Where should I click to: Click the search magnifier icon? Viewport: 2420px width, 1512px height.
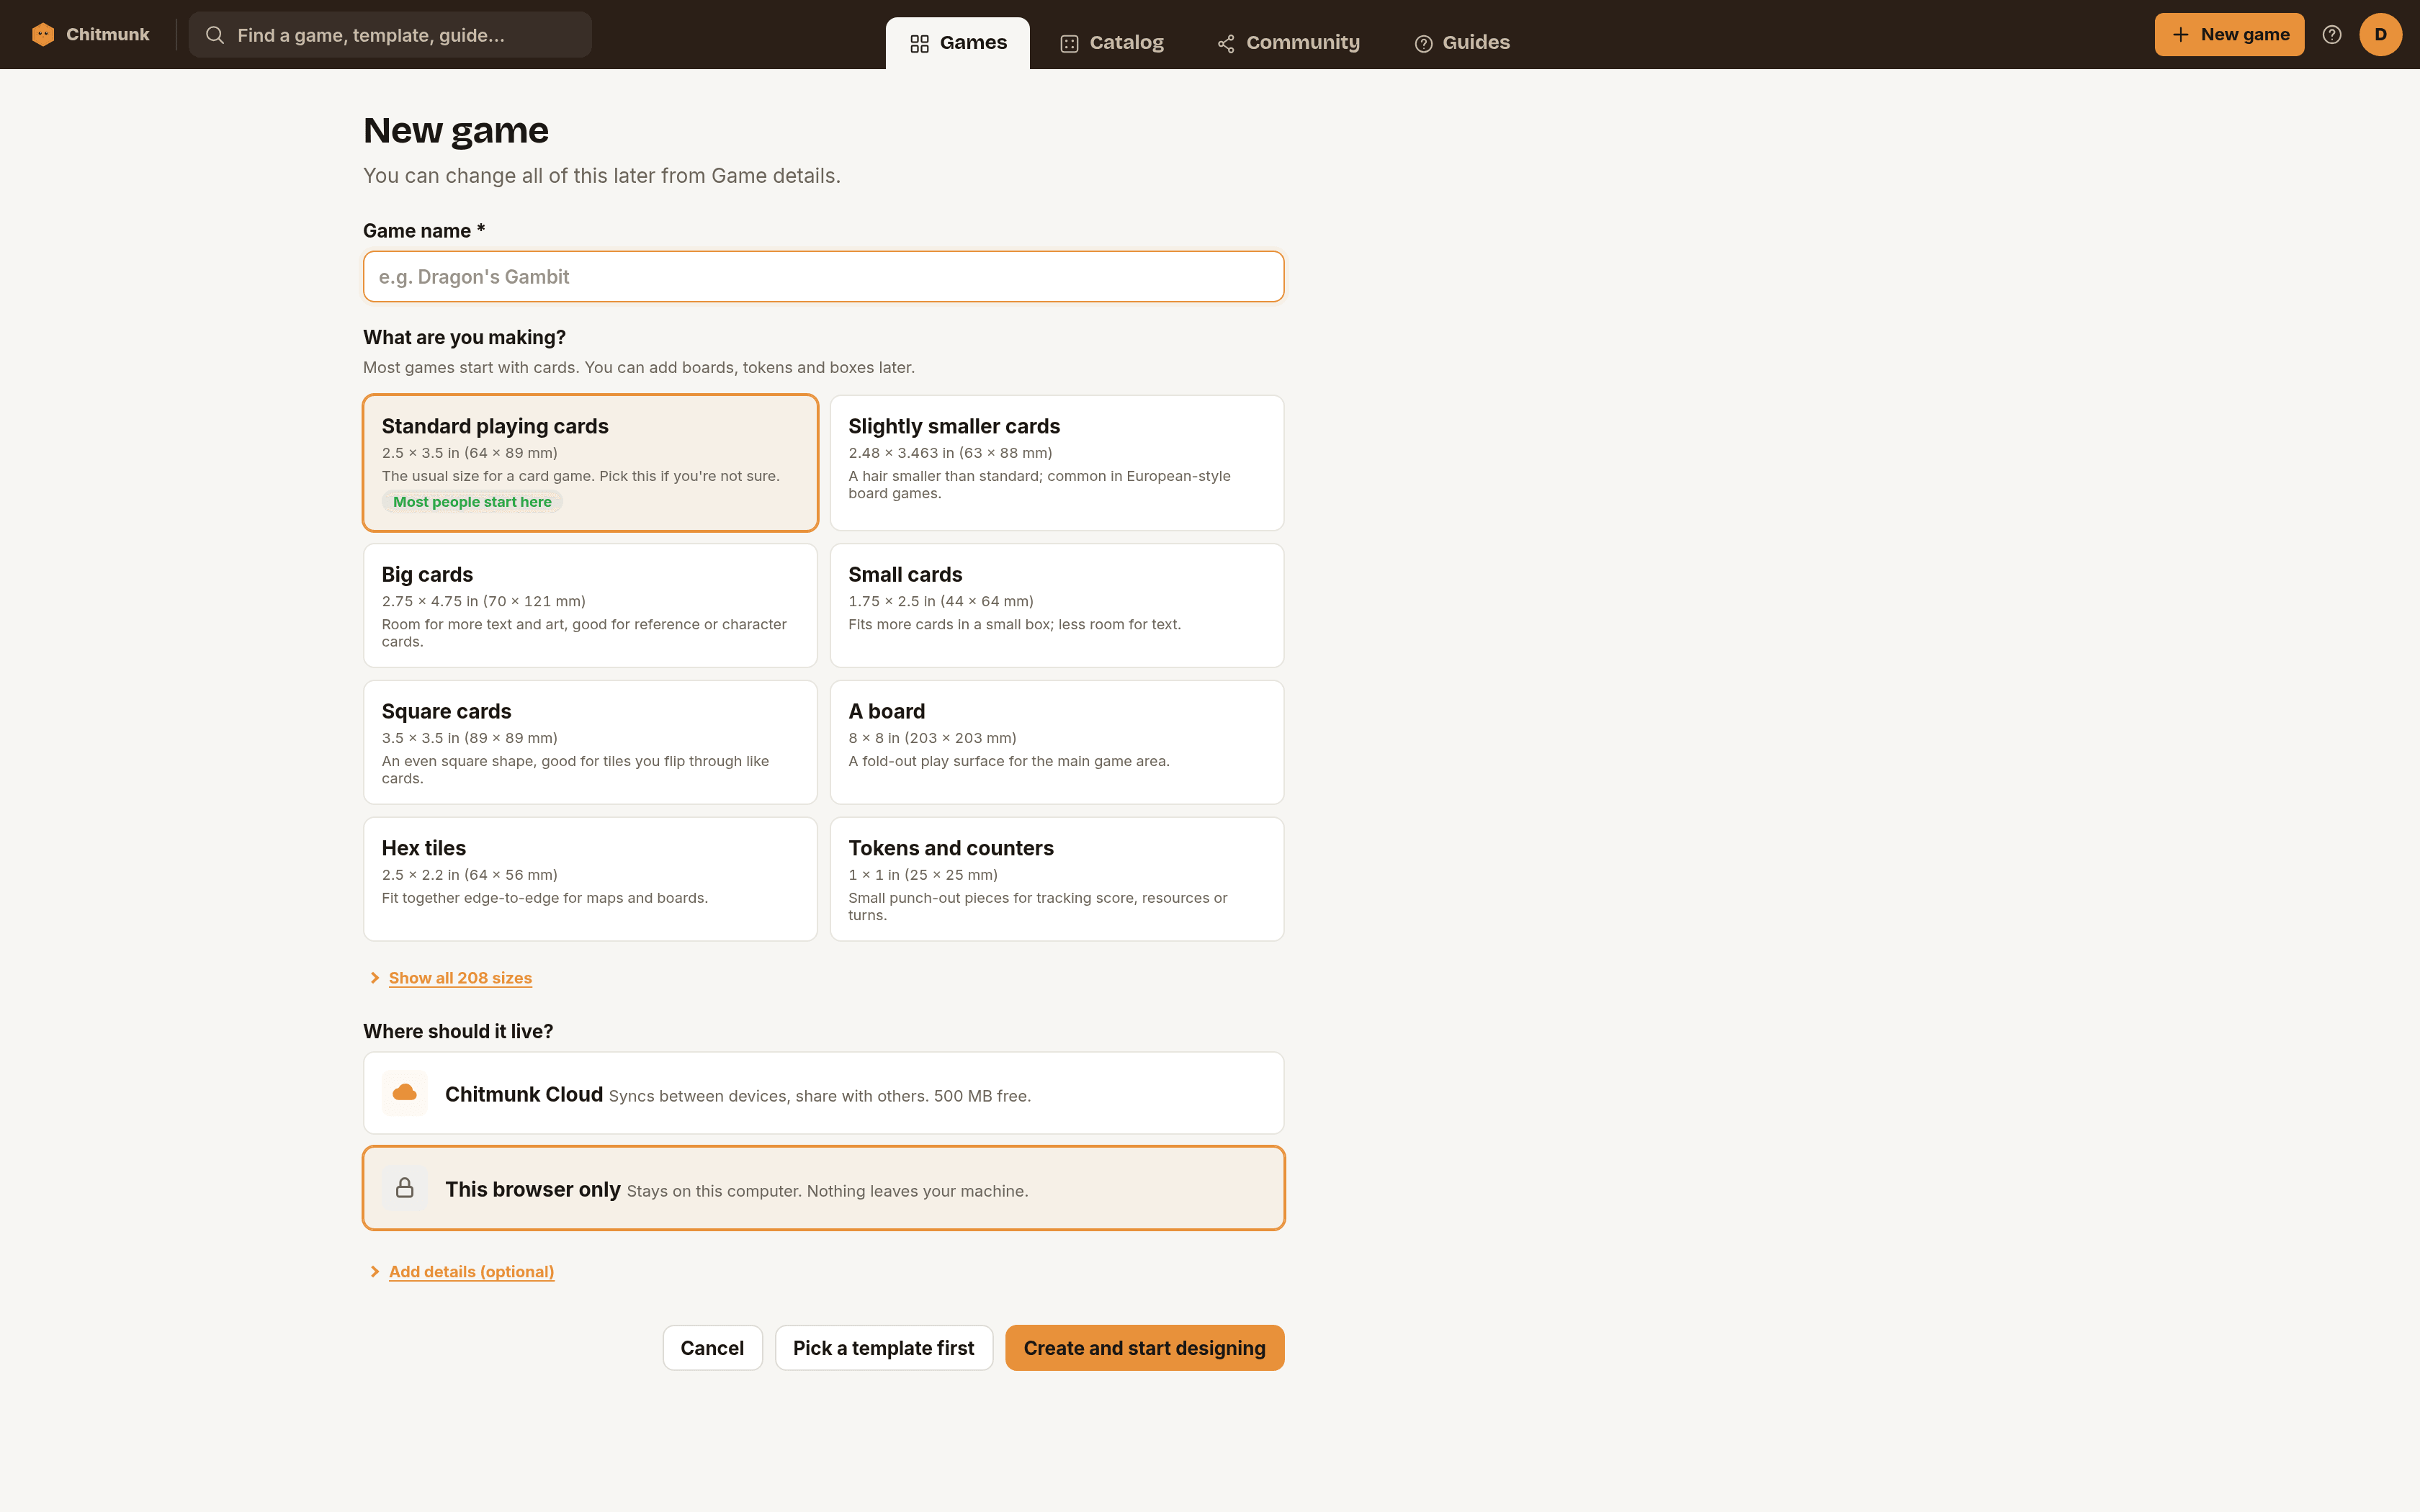point(215,35)
